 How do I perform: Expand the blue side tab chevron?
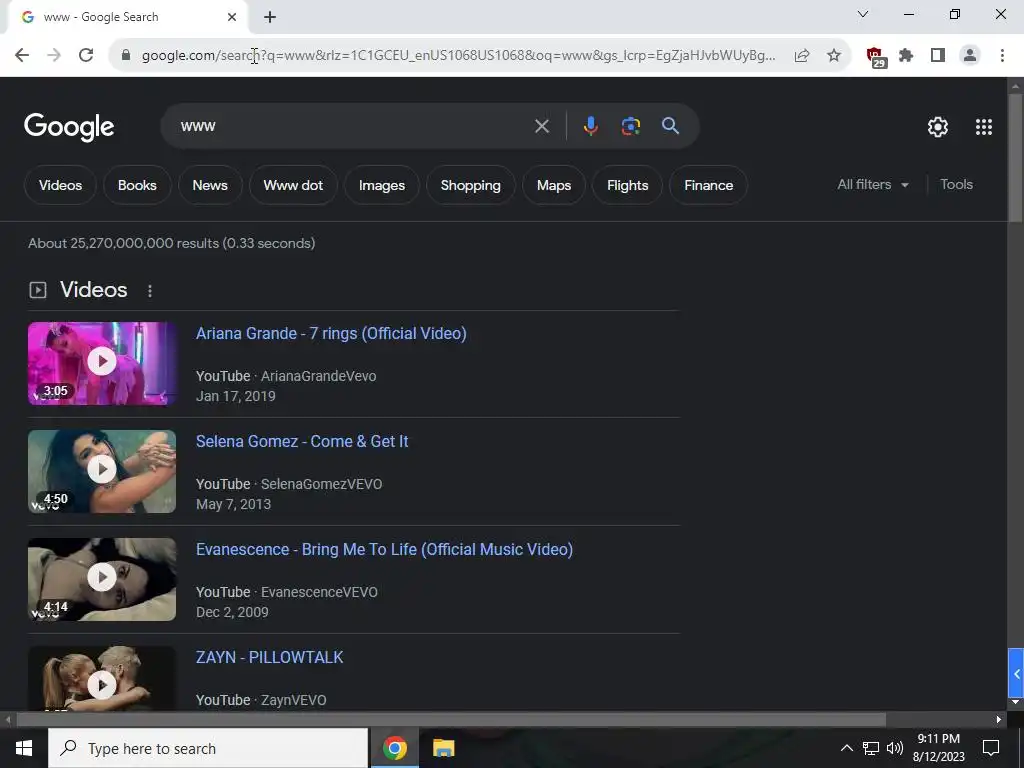tap(1016, 673)
